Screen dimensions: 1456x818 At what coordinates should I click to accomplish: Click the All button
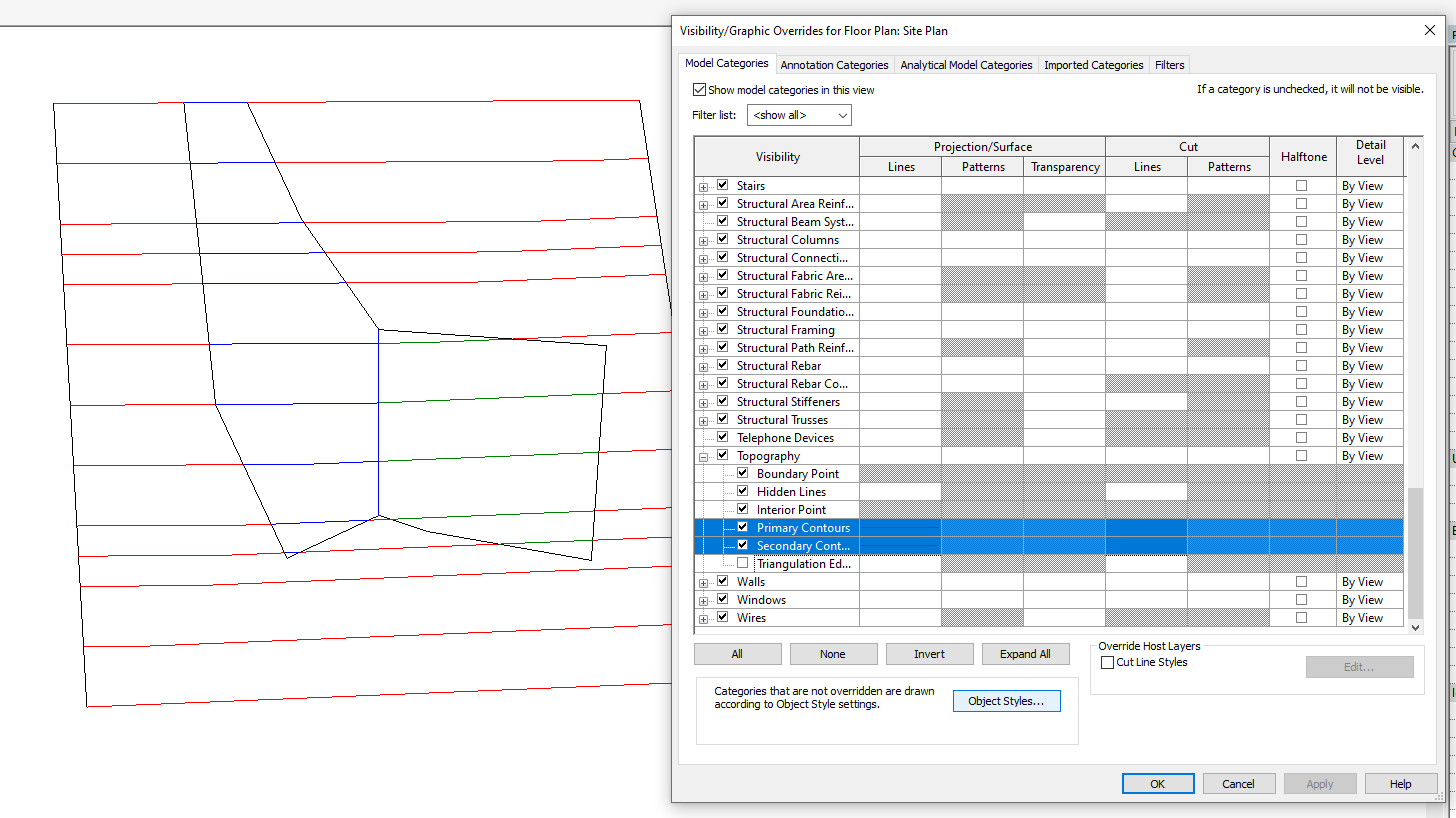[737, 654]
